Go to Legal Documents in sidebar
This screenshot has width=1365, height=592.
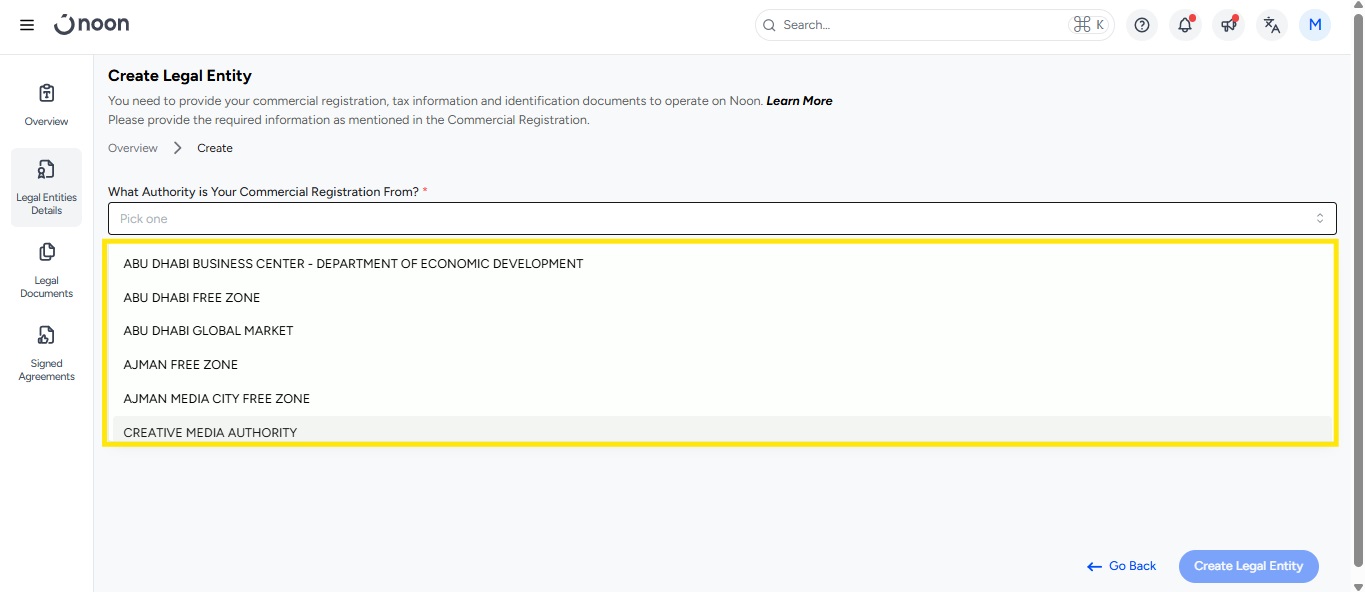[46, 270]
